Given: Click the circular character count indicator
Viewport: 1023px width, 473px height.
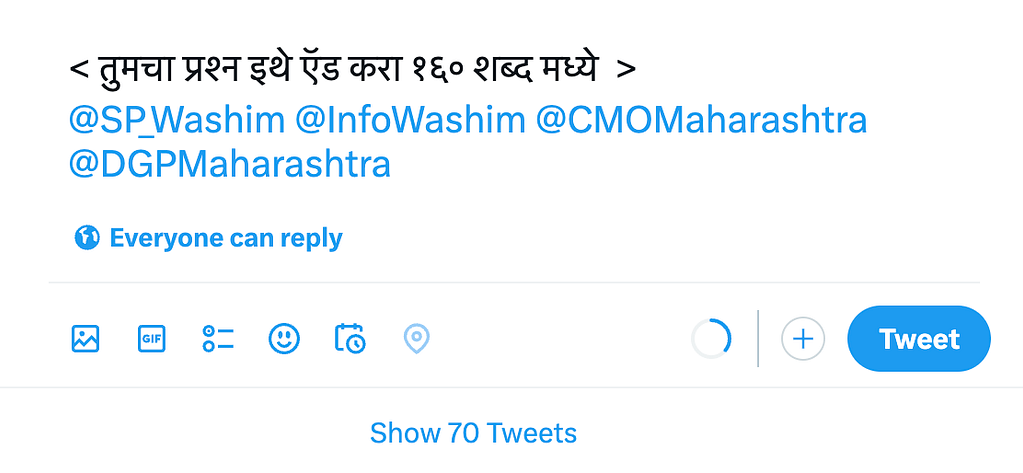Looking at the screenshot, I should pos(711,339).
